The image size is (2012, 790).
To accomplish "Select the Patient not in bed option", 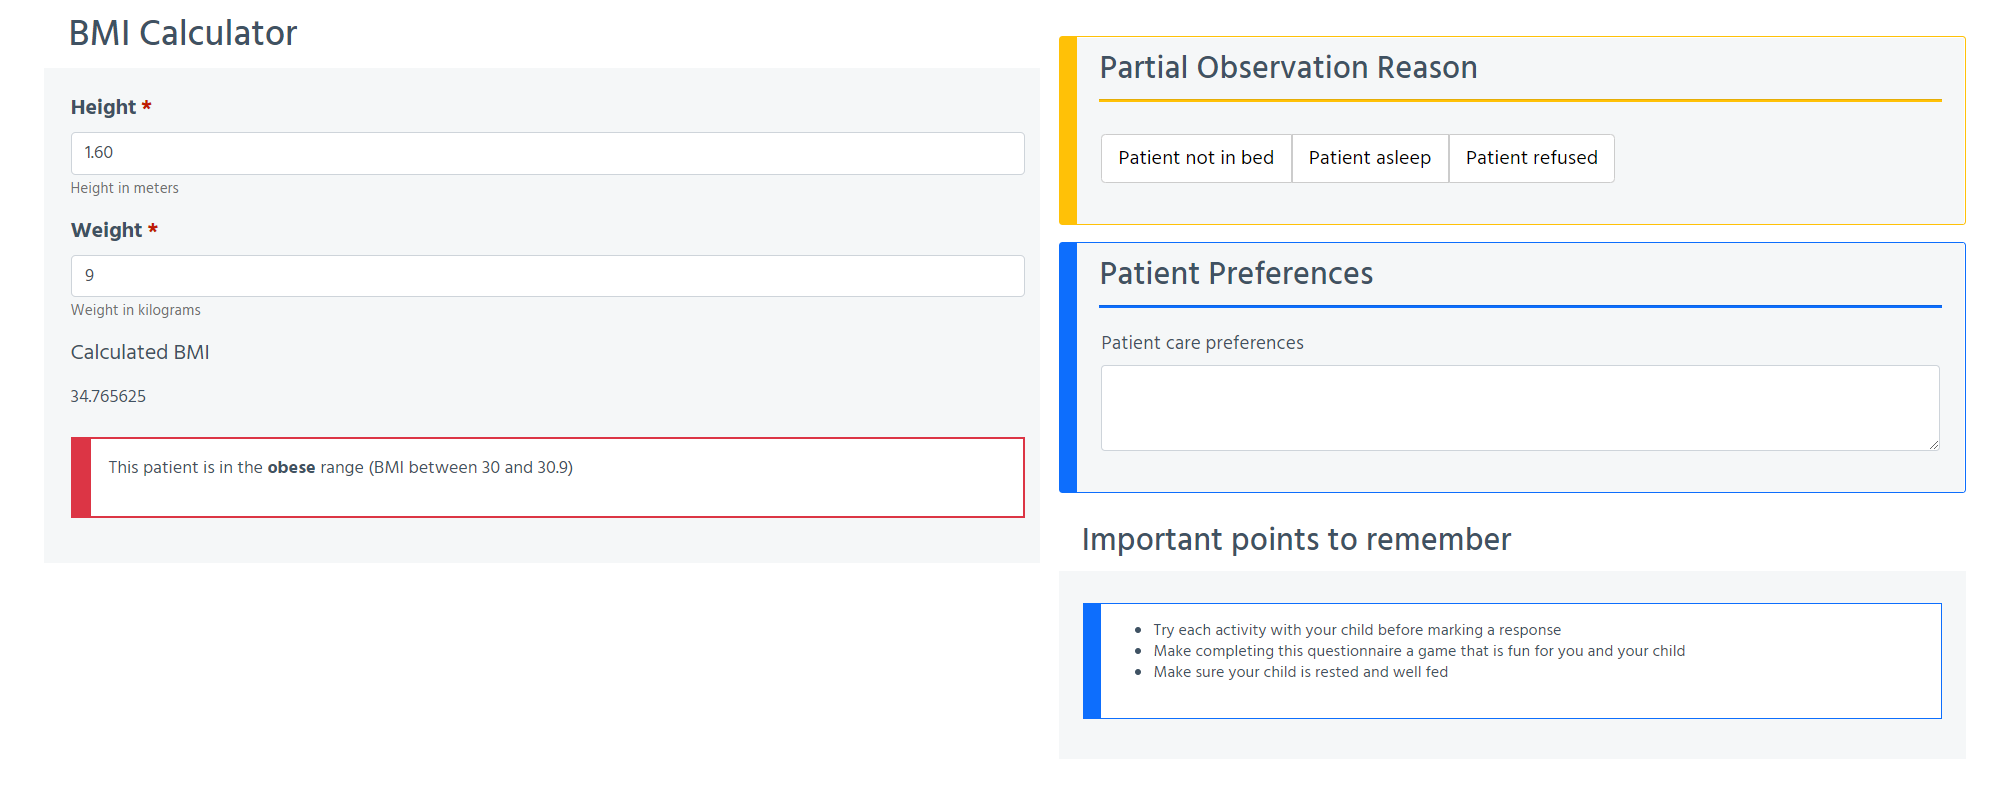I will point(1196,158).
